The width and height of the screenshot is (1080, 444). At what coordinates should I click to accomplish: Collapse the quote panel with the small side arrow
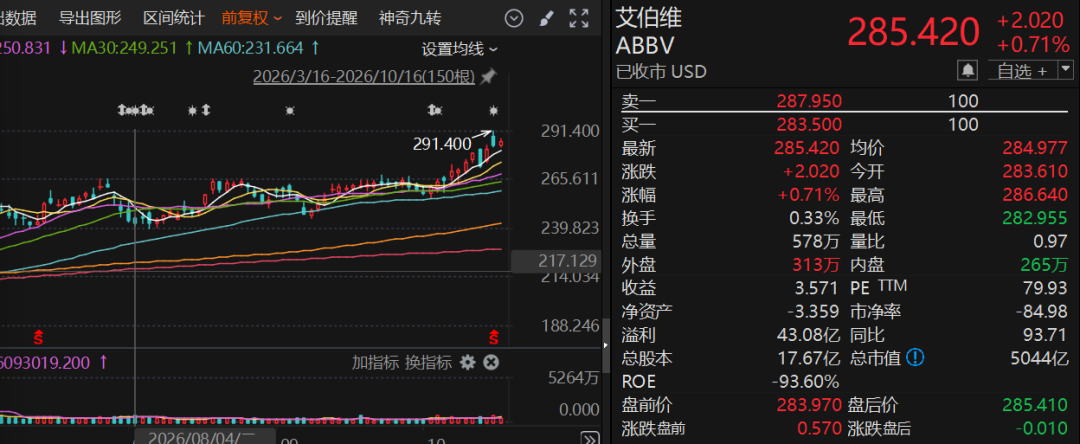(x=605, y=346)
